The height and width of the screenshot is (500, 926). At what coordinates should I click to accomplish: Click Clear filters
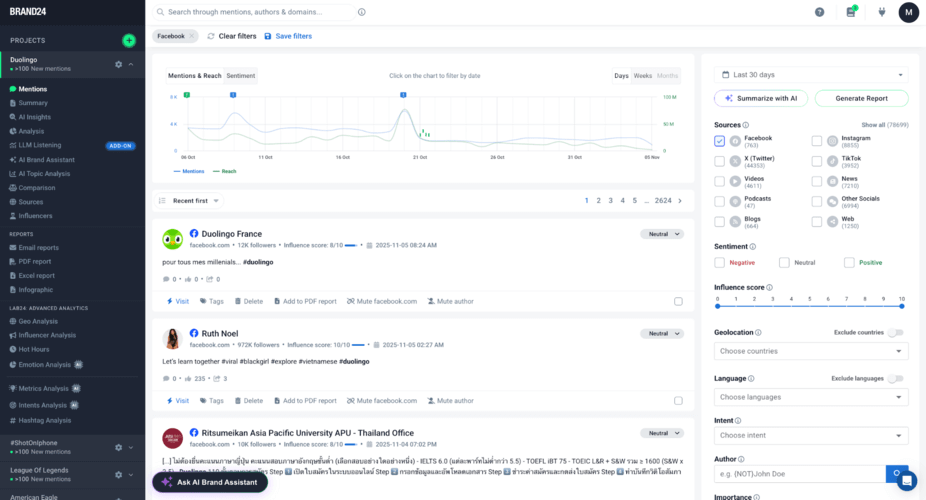(x=232, y=36)
